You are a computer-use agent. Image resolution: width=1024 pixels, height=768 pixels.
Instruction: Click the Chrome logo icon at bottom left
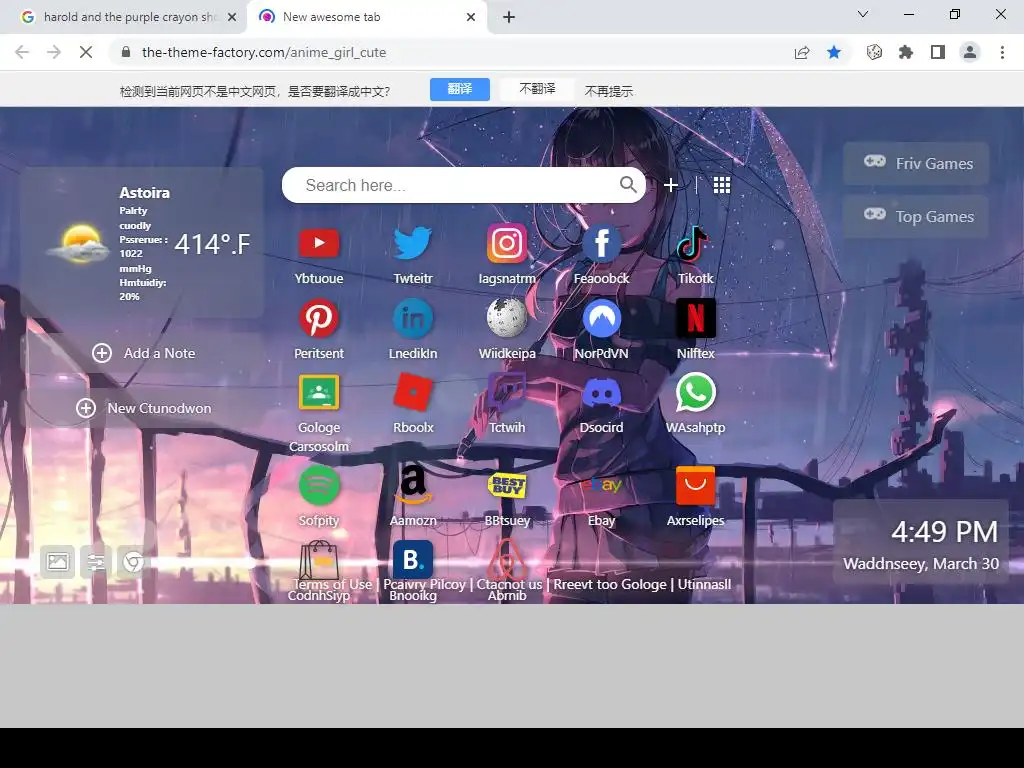pos(133,562)
